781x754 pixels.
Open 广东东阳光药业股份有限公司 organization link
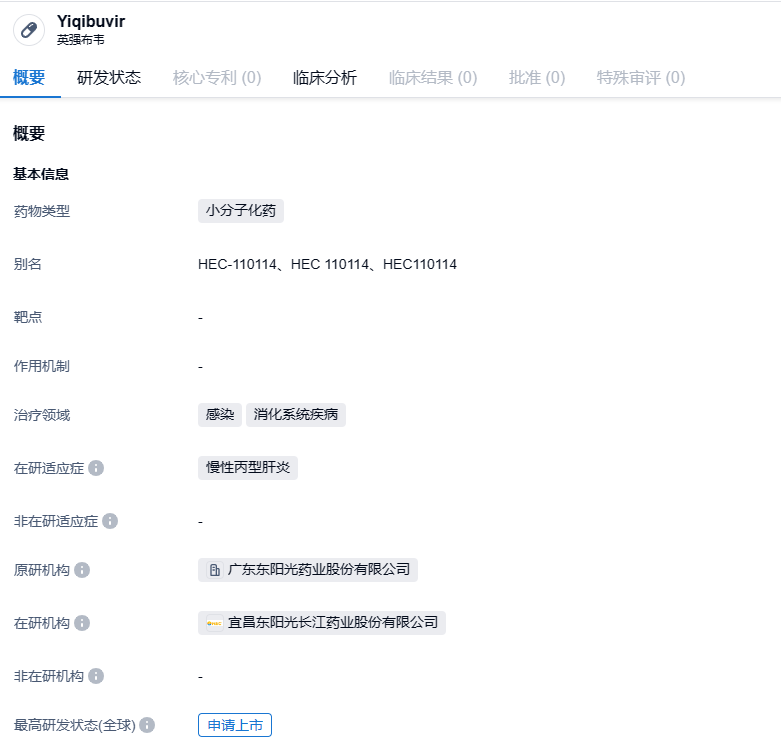coord(318,570)
